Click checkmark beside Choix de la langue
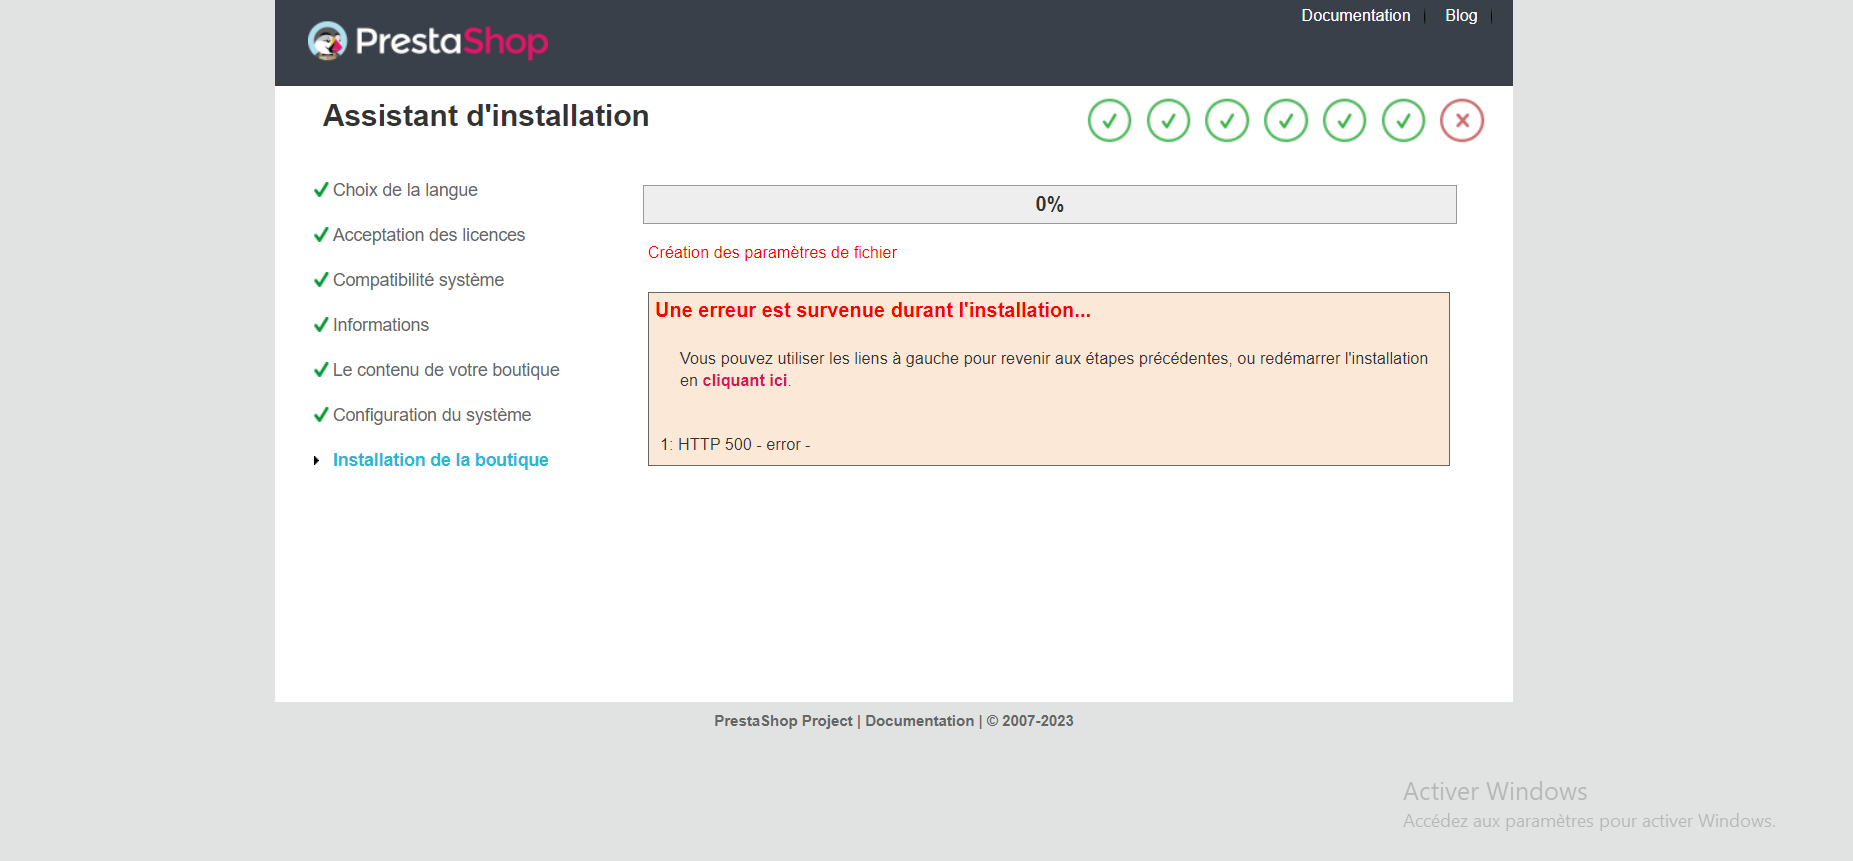 321,190
